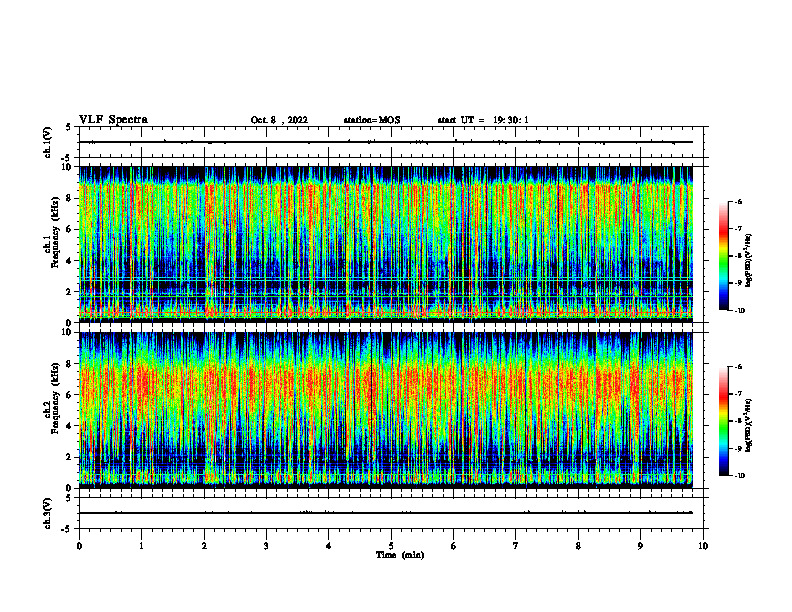Click the "-6" label on ch.1 colorbar

[738, 202]
